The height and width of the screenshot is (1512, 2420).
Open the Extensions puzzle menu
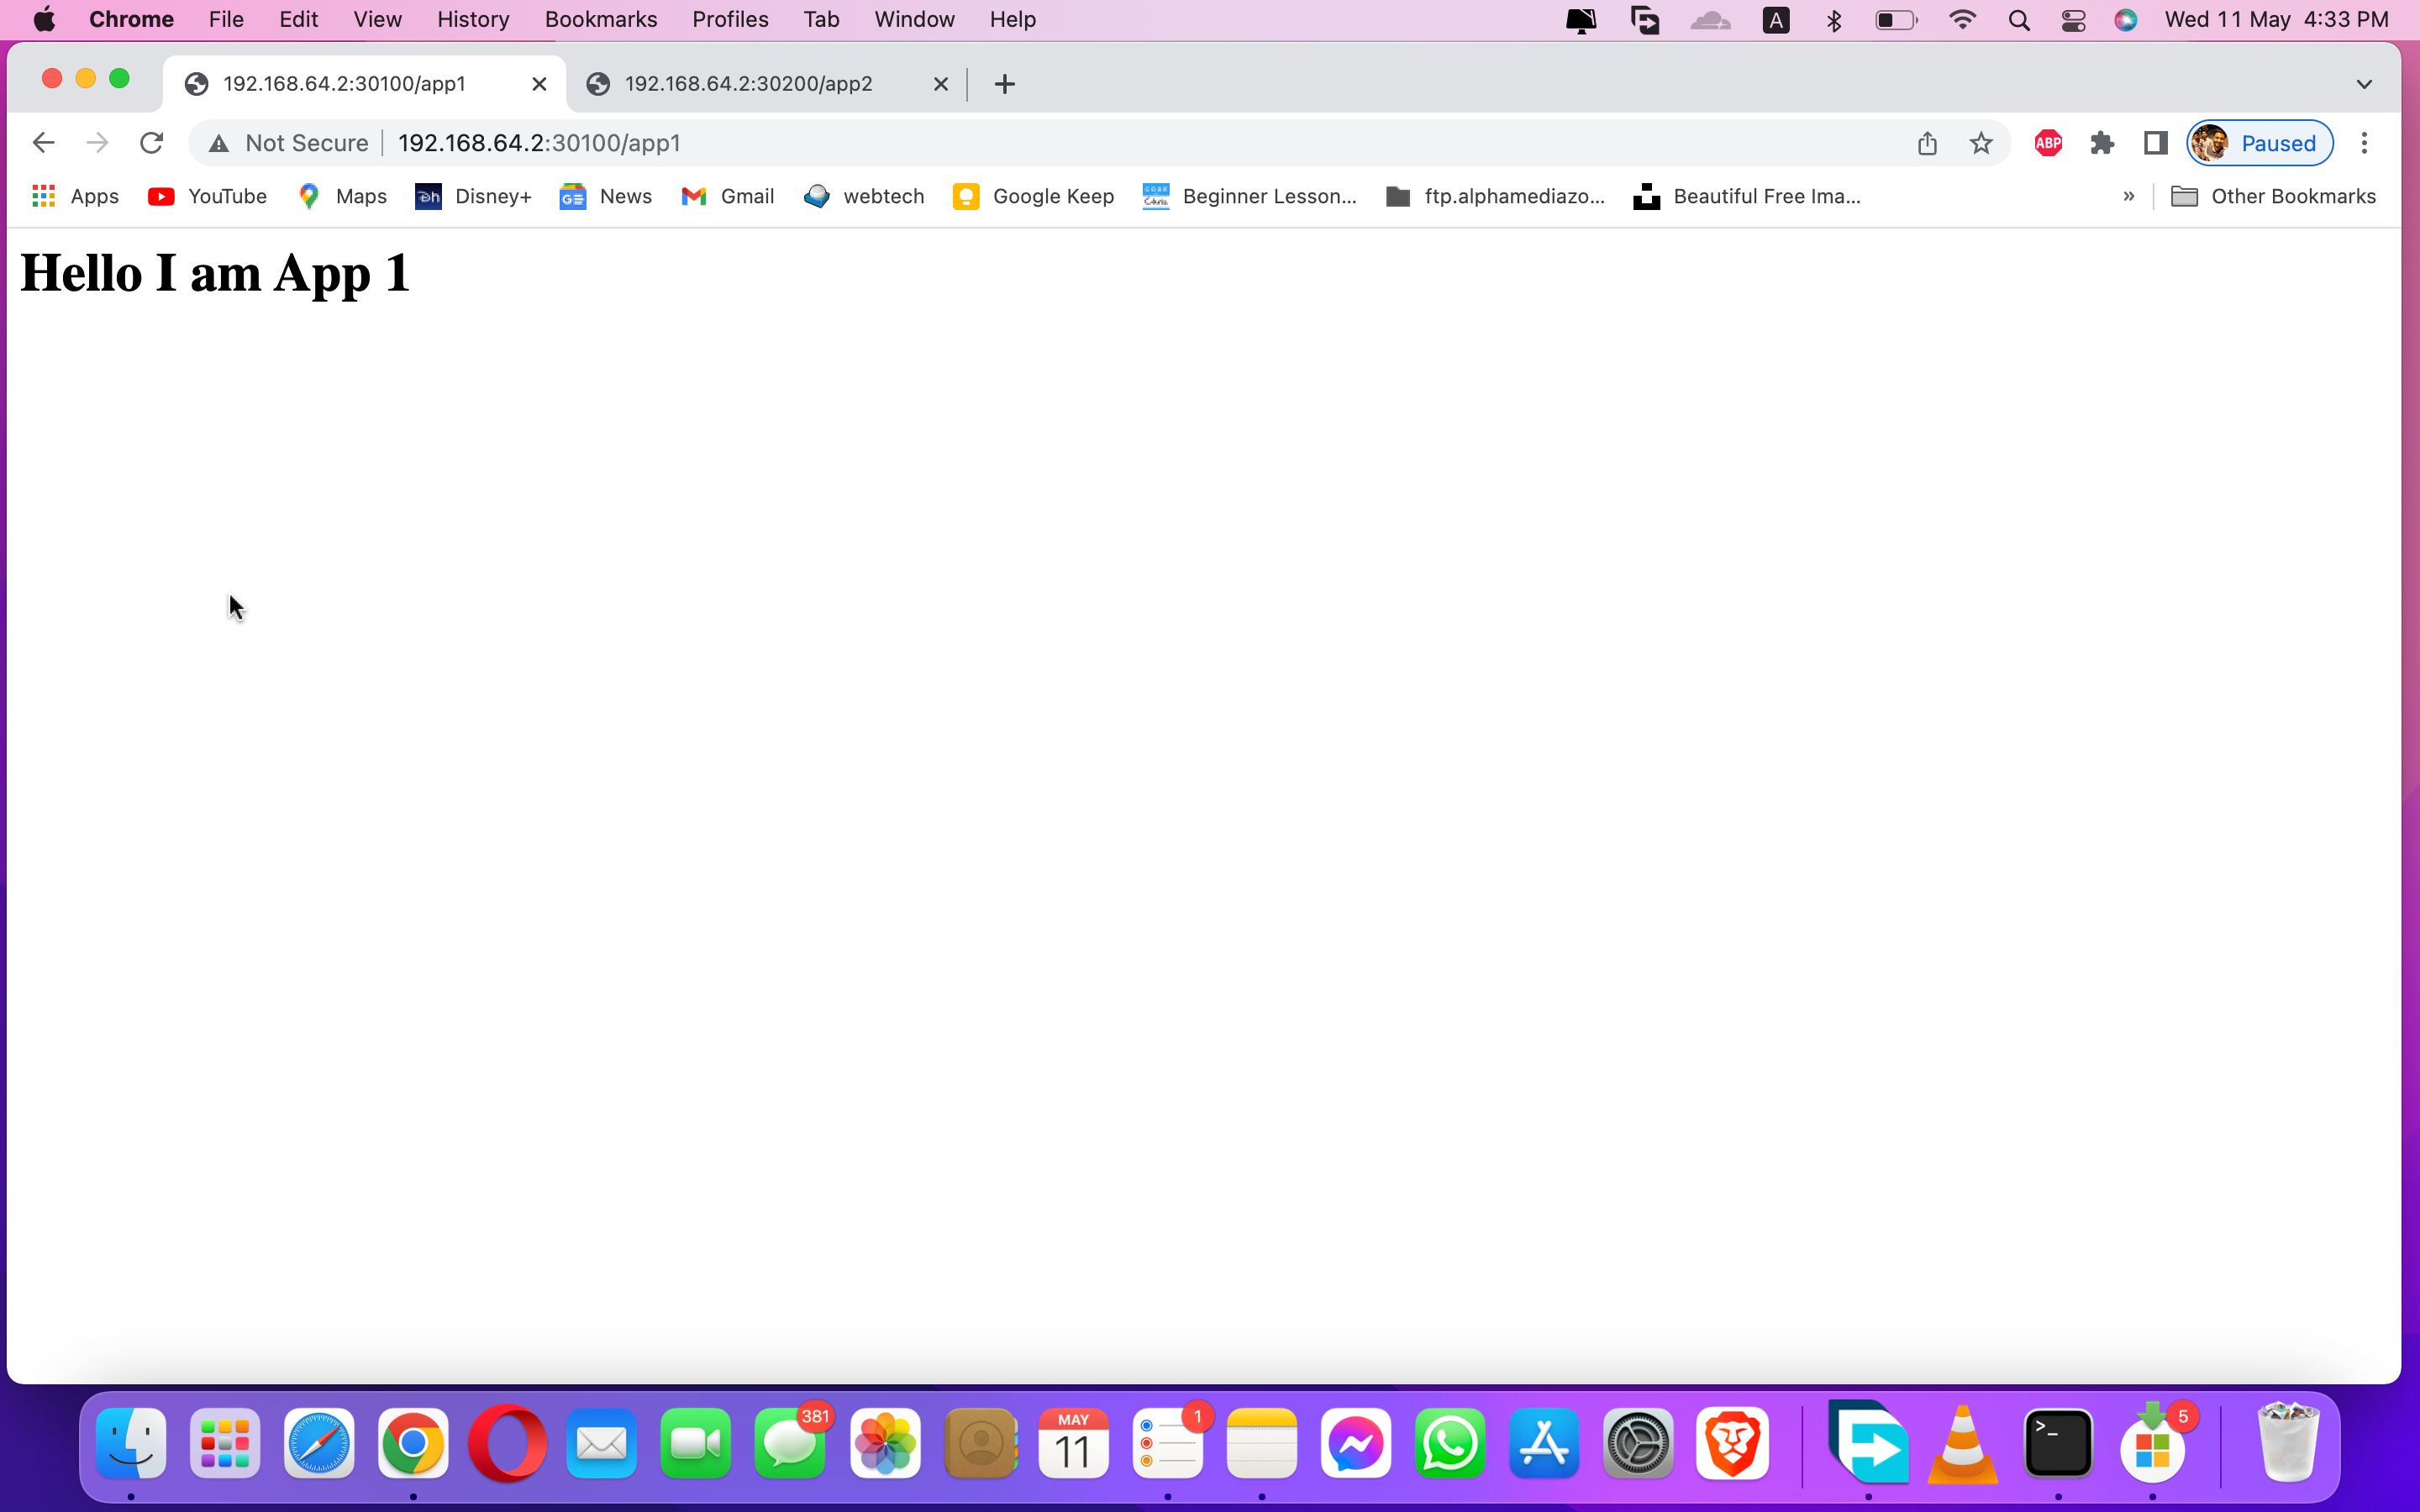pos(2102,143)
